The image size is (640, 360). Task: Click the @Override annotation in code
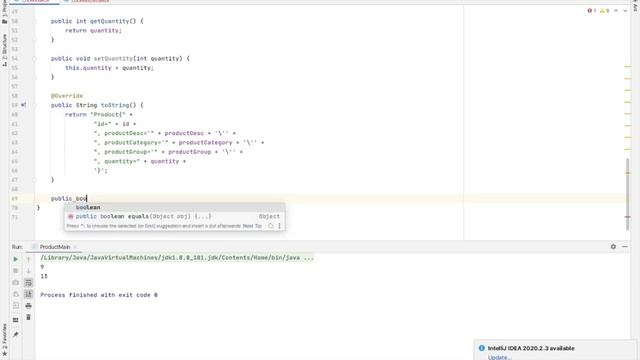[x=67, y=96]
